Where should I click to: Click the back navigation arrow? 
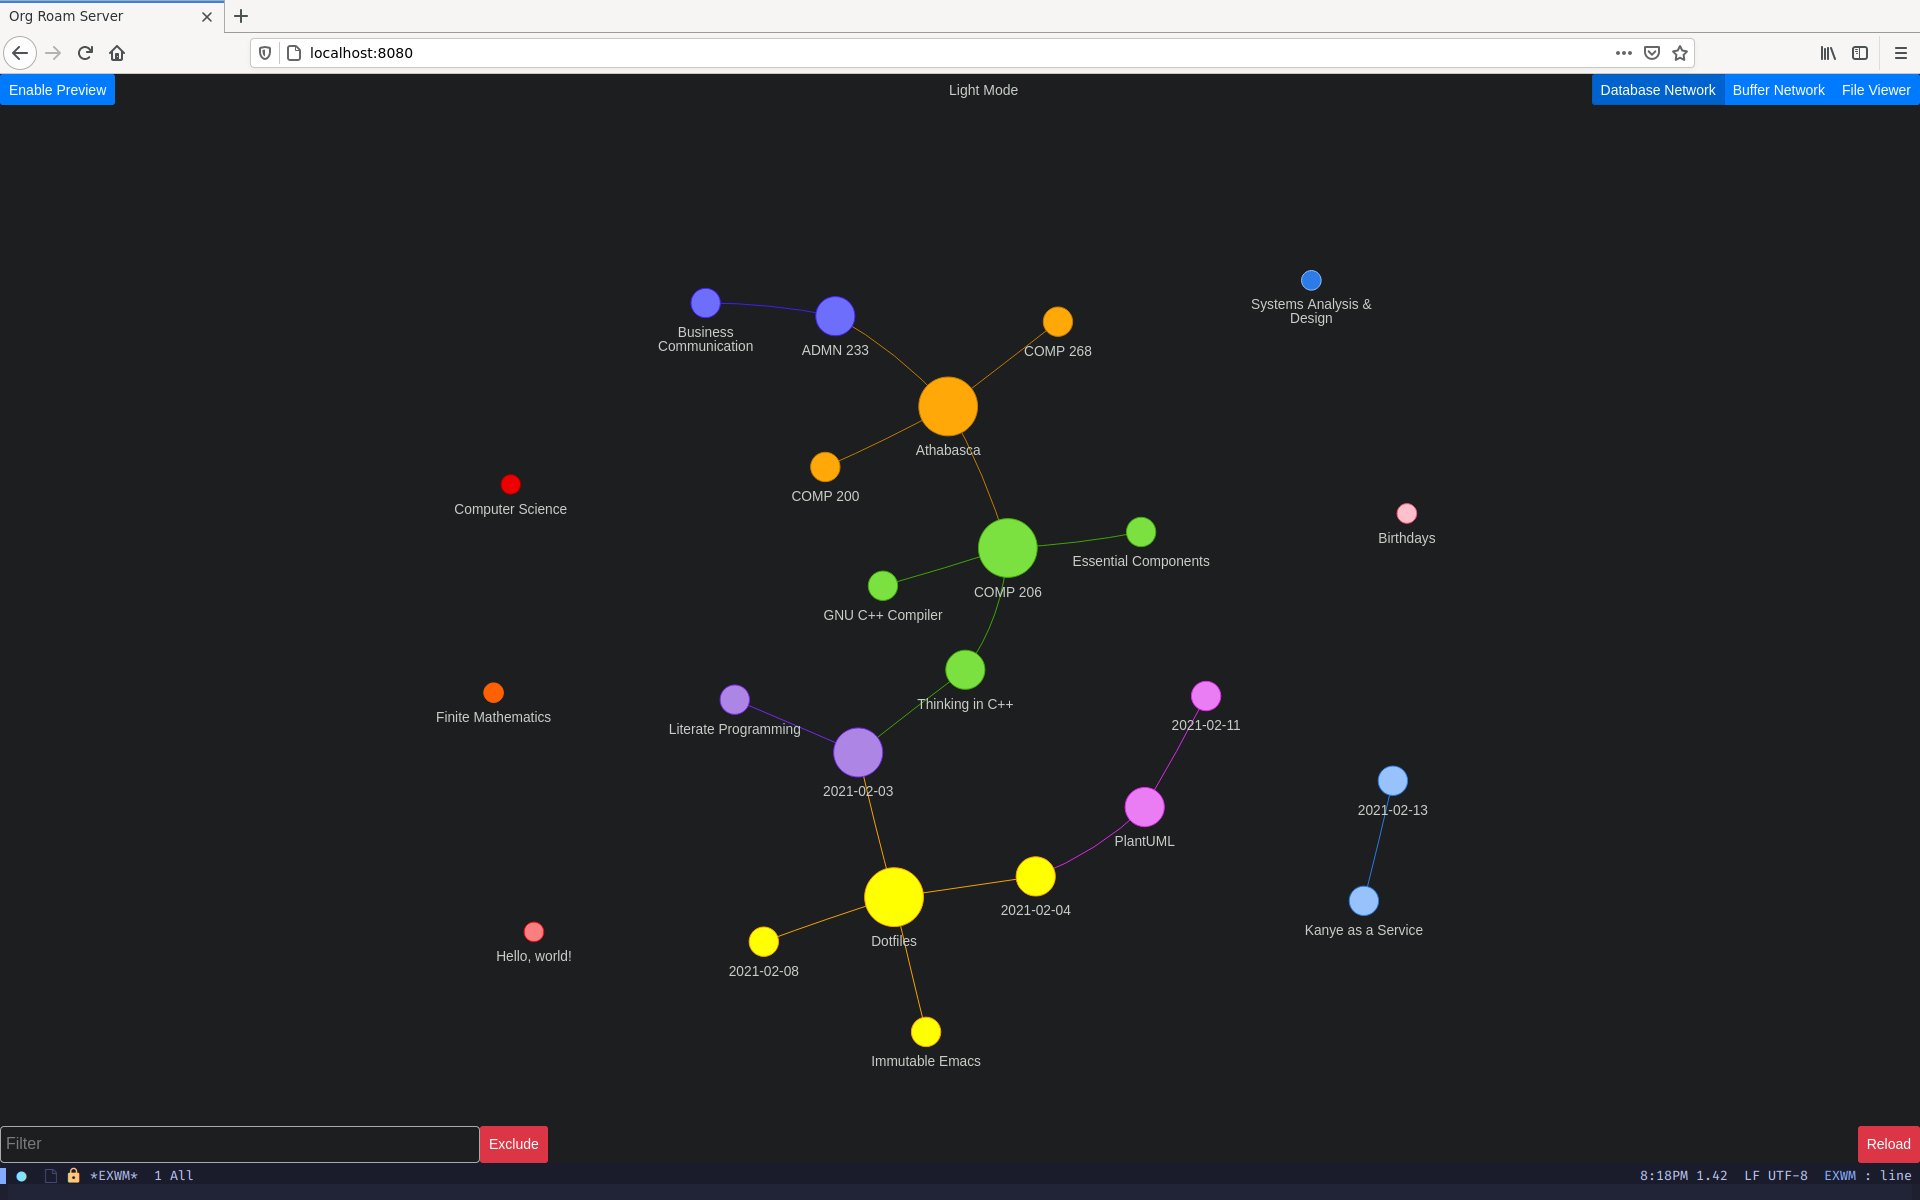[x=19, y=53]
